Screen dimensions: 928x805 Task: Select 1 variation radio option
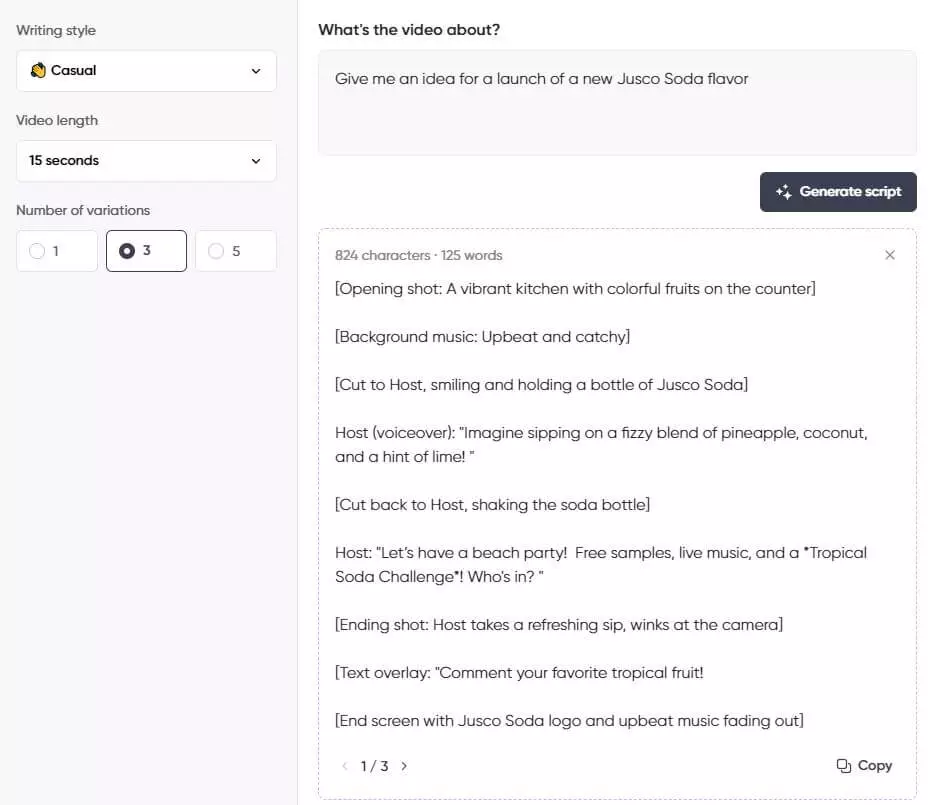click(57, 251)
